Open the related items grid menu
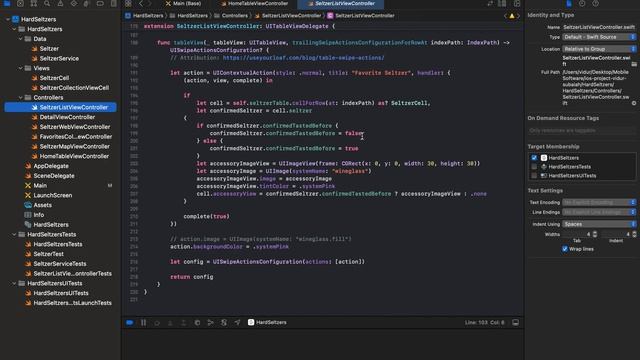The width and height of the screenshot is (640, 360). coord(128,3)
